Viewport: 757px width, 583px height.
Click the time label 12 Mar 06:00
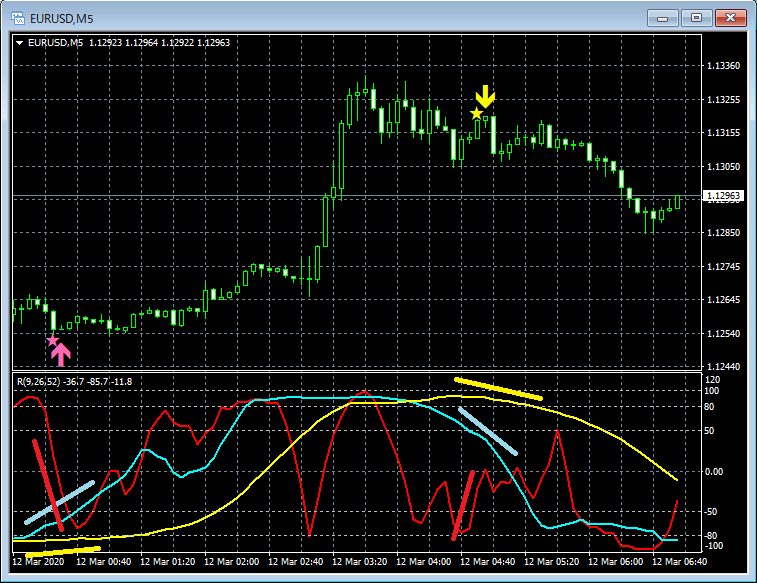616,562
